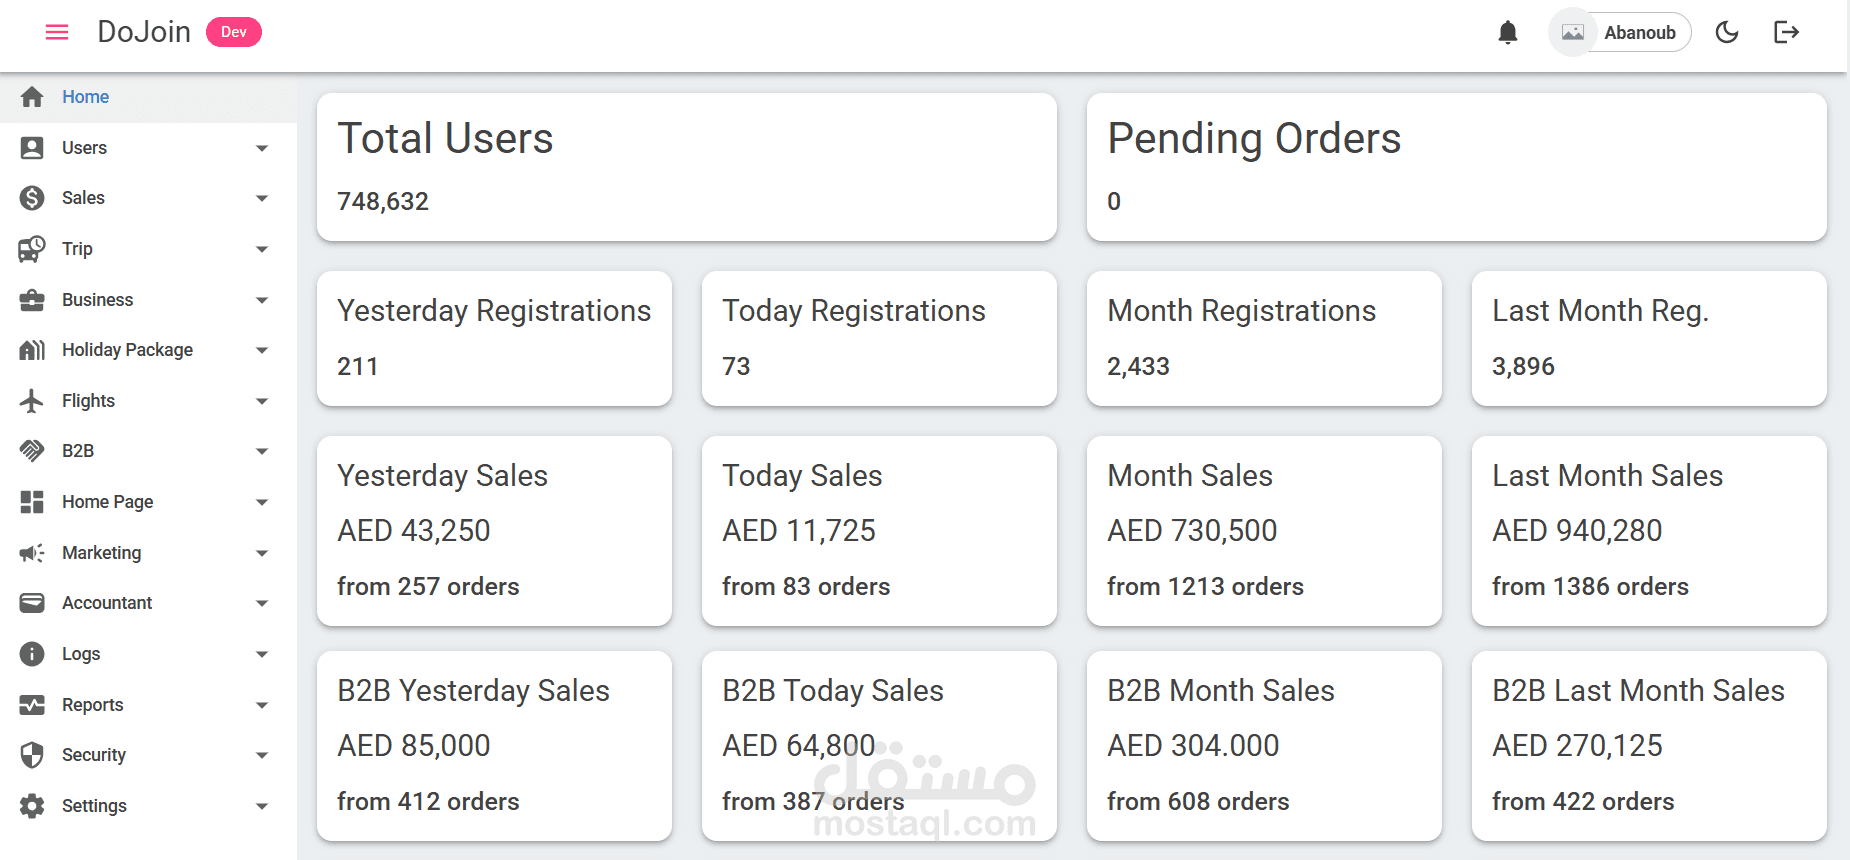The height and width of the screenshot is (860, 1850).
Task: Expand the Users dropdown arrow
Action: 262,148
